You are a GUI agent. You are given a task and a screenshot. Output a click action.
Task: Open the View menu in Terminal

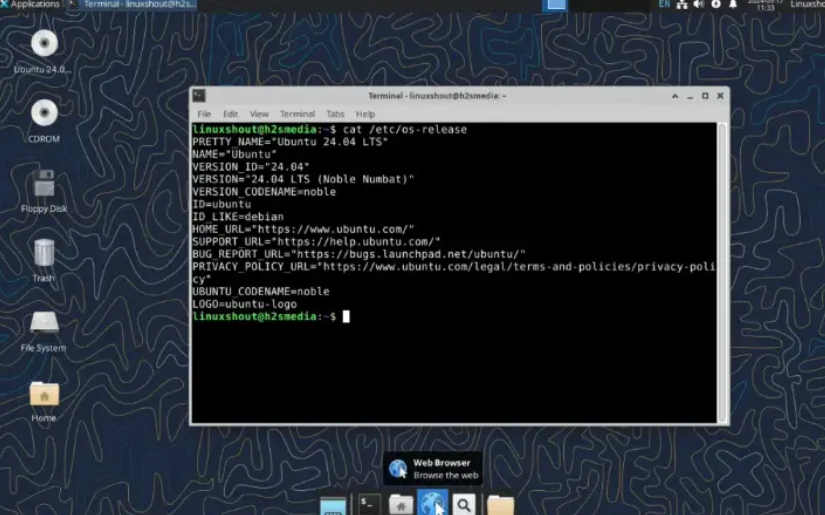click(259, 114)
